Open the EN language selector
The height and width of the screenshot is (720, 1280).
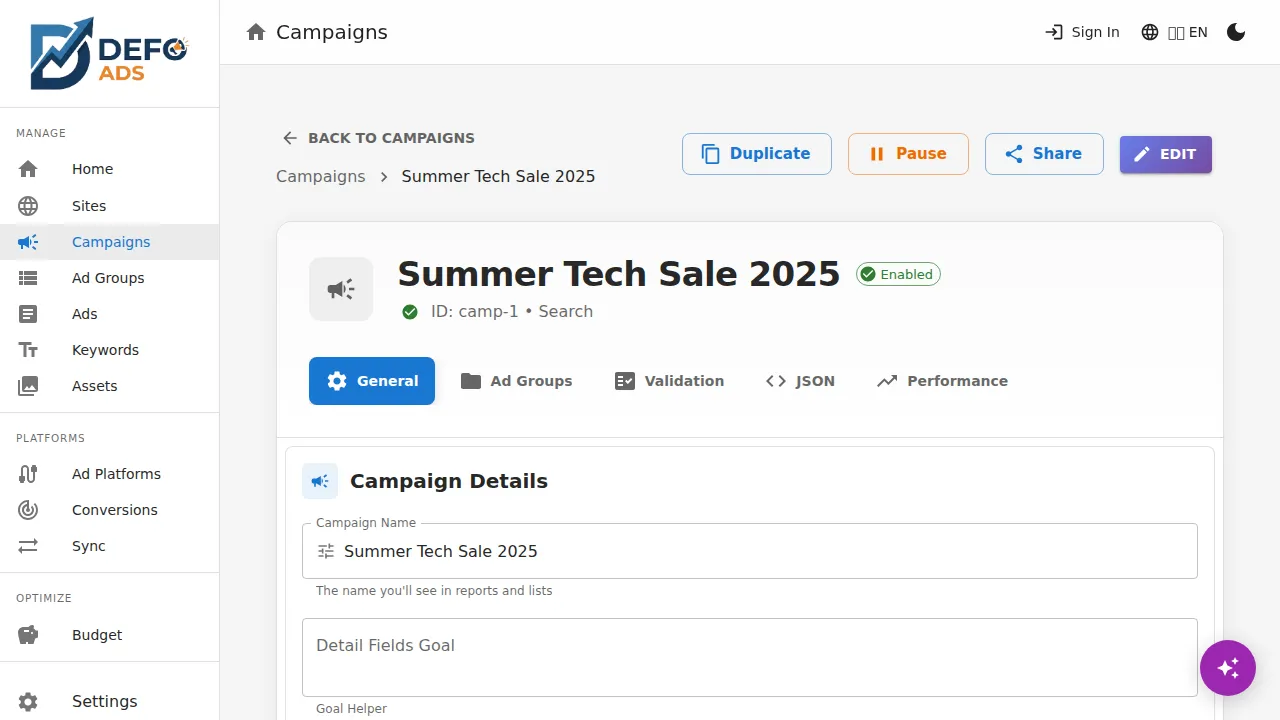(1174, 32)
